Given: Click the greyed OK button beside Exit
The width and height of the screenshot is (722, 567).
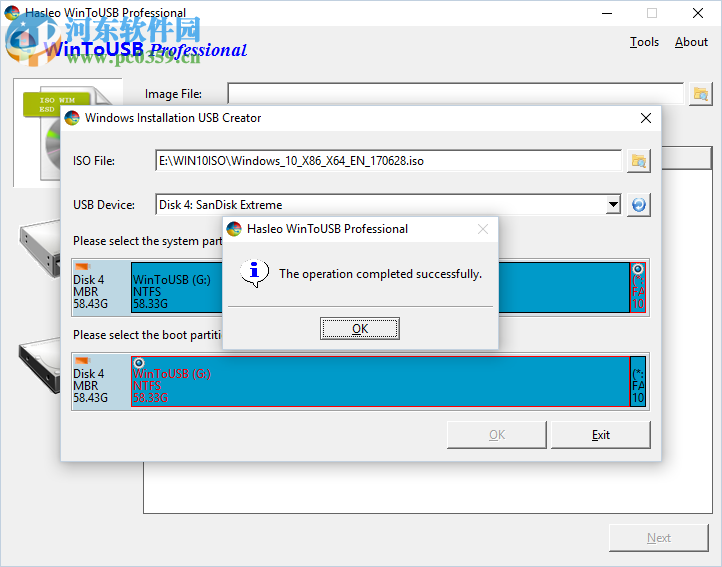Looking at the screenshot, I should 497,435.
